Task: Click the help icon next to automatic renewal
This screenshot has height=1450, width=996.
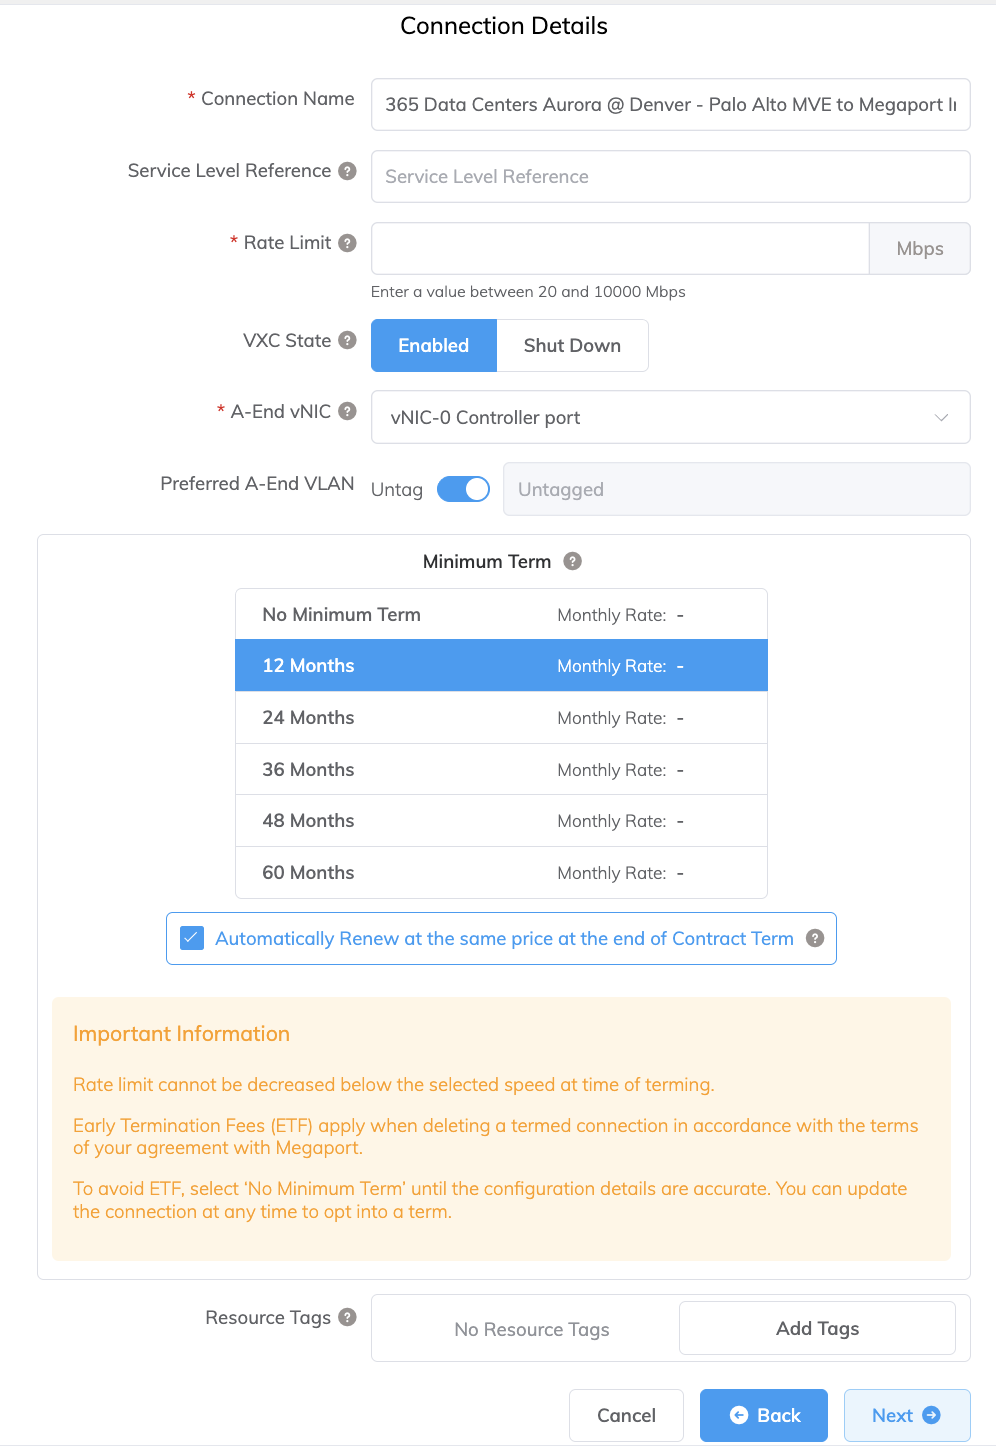Action: click(815, 938)
